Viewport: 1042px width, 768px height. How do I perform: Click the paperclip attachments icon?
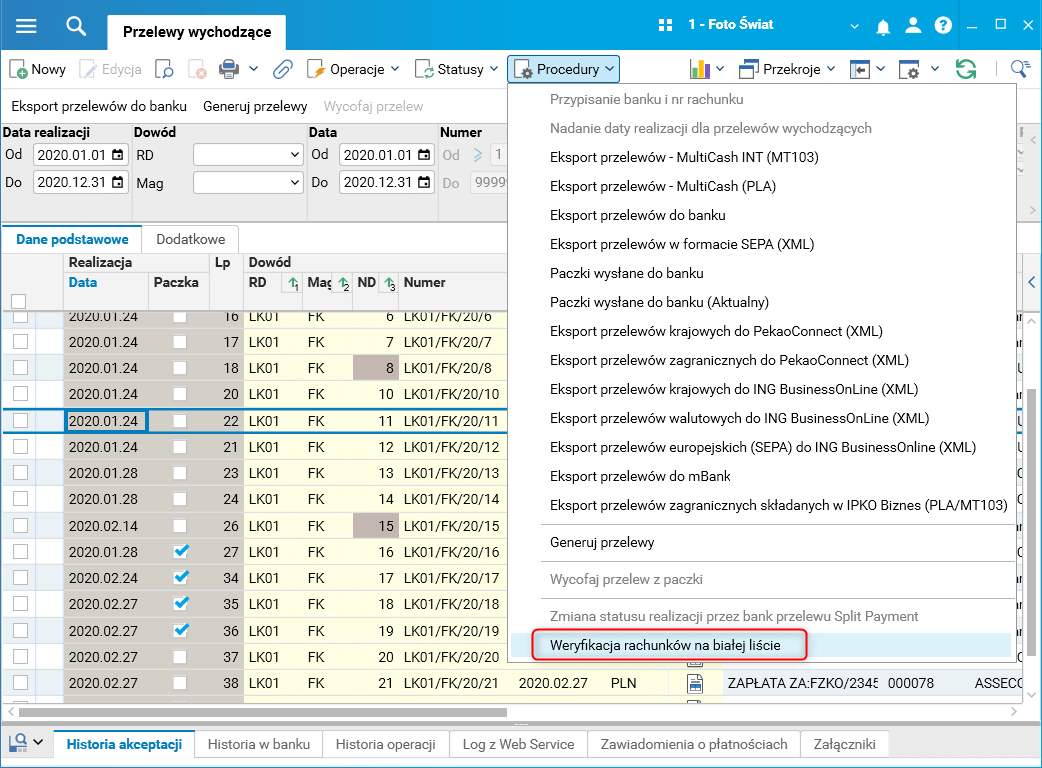coord(282,69)
